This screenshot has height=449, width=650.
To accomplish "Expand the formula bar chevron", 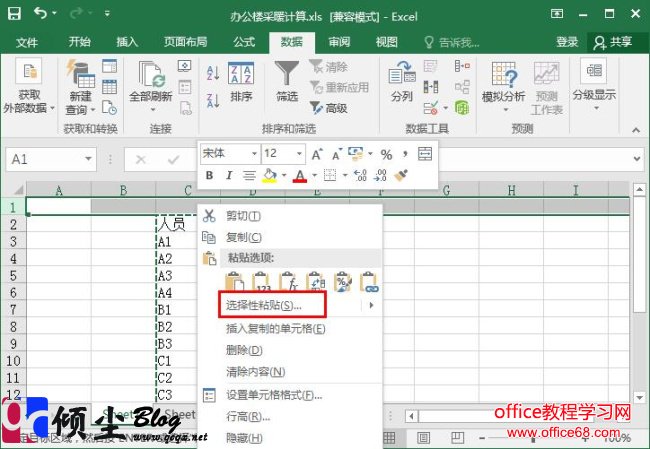I will (x=637, y=159).
